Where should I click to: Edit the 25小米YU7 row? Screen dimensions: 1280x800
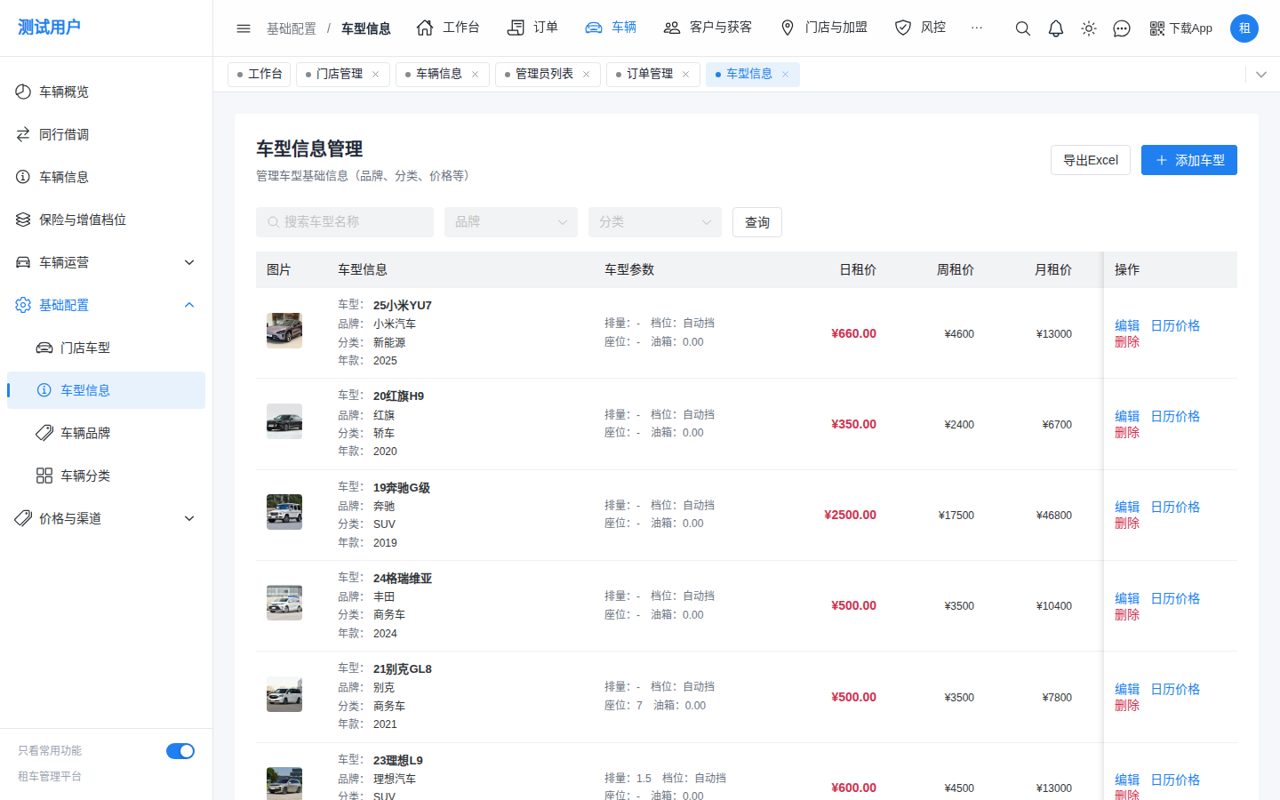1127,325
